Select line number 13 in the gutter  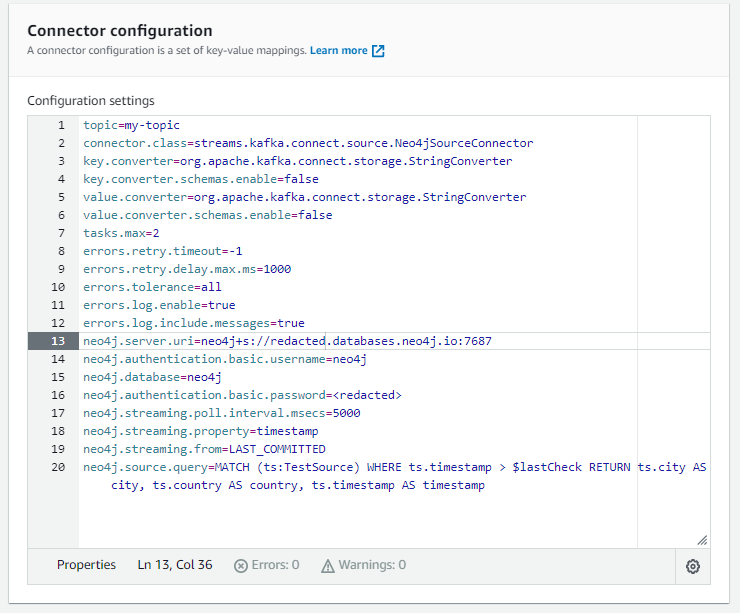(x=60, y=341)
